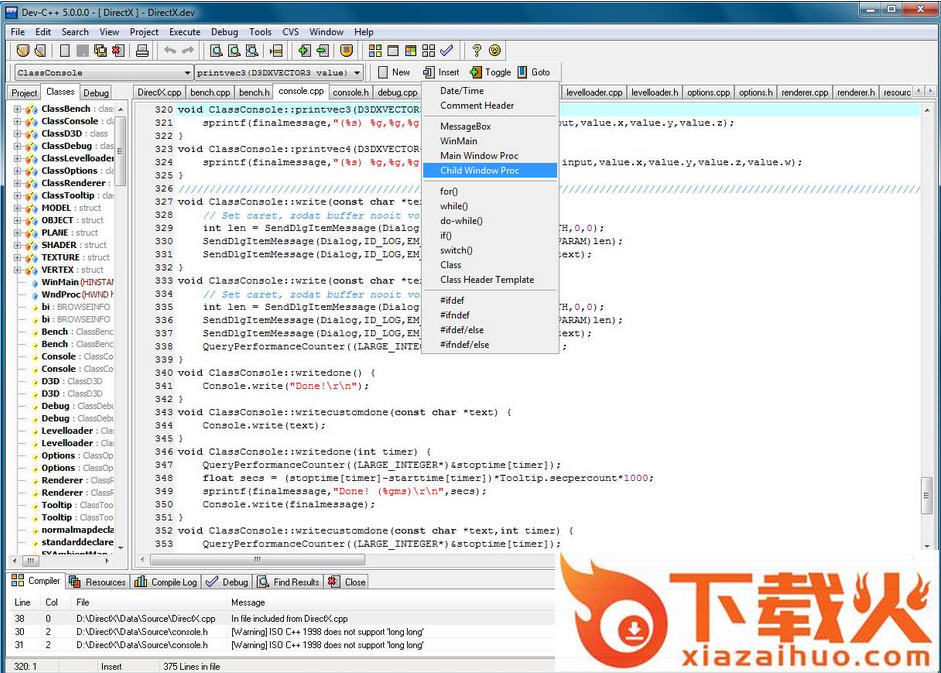Screen dimensions: 941x673
Task: Click the About smiley face icon
Action: [495, 51]
